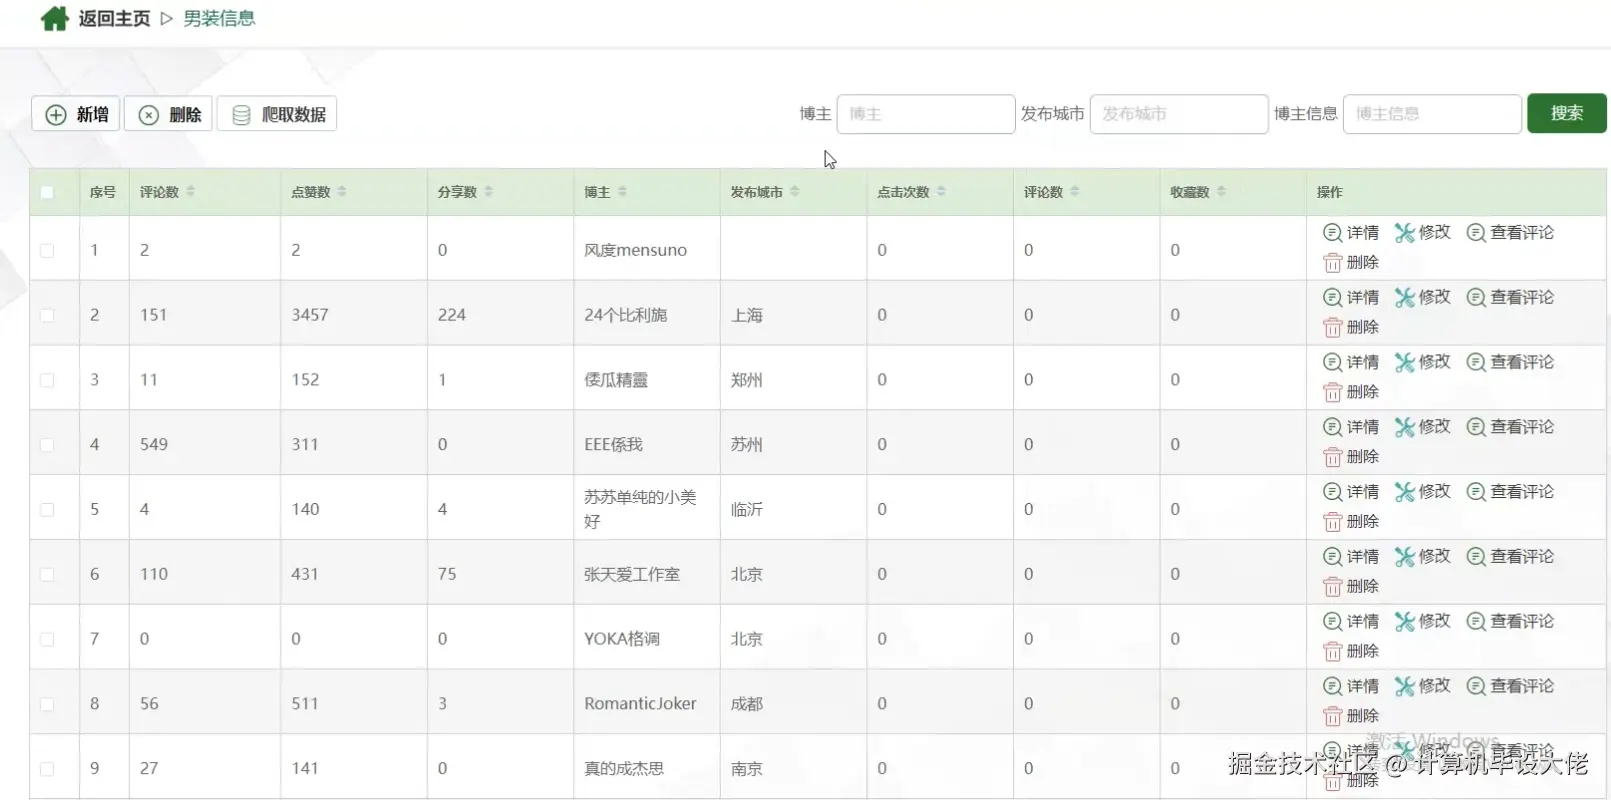Sort by 收藏数 column arrows
This screenshot has width=1611, height=800.
click(1221, 191)
